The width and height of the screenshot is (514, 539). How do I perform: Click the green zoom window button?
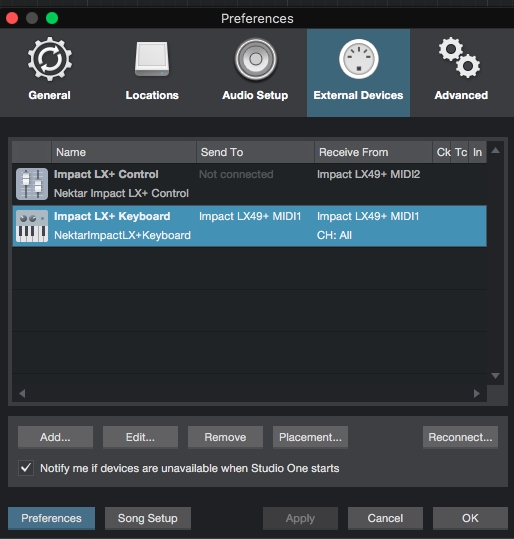point(52,18)
